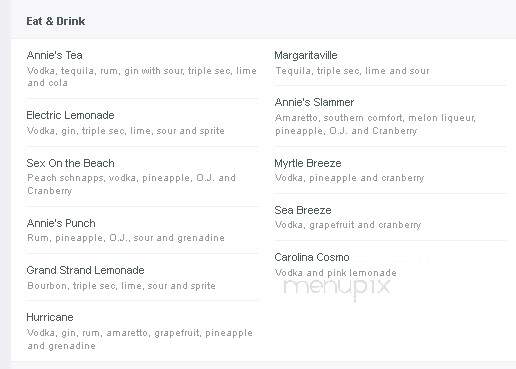516x369 pixels.
Task: Click the Margaritaville 'Tequila, triple sec' description
Action: [x=352, y=71]
